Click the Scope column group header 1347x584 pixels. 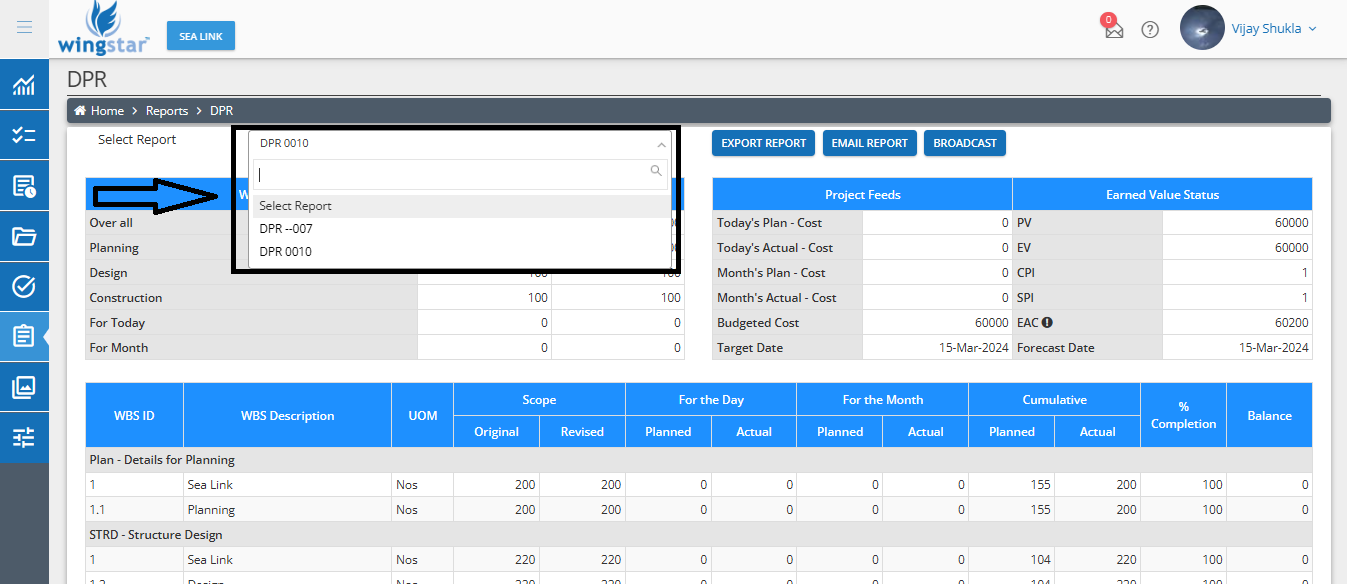tap(539, 400)
